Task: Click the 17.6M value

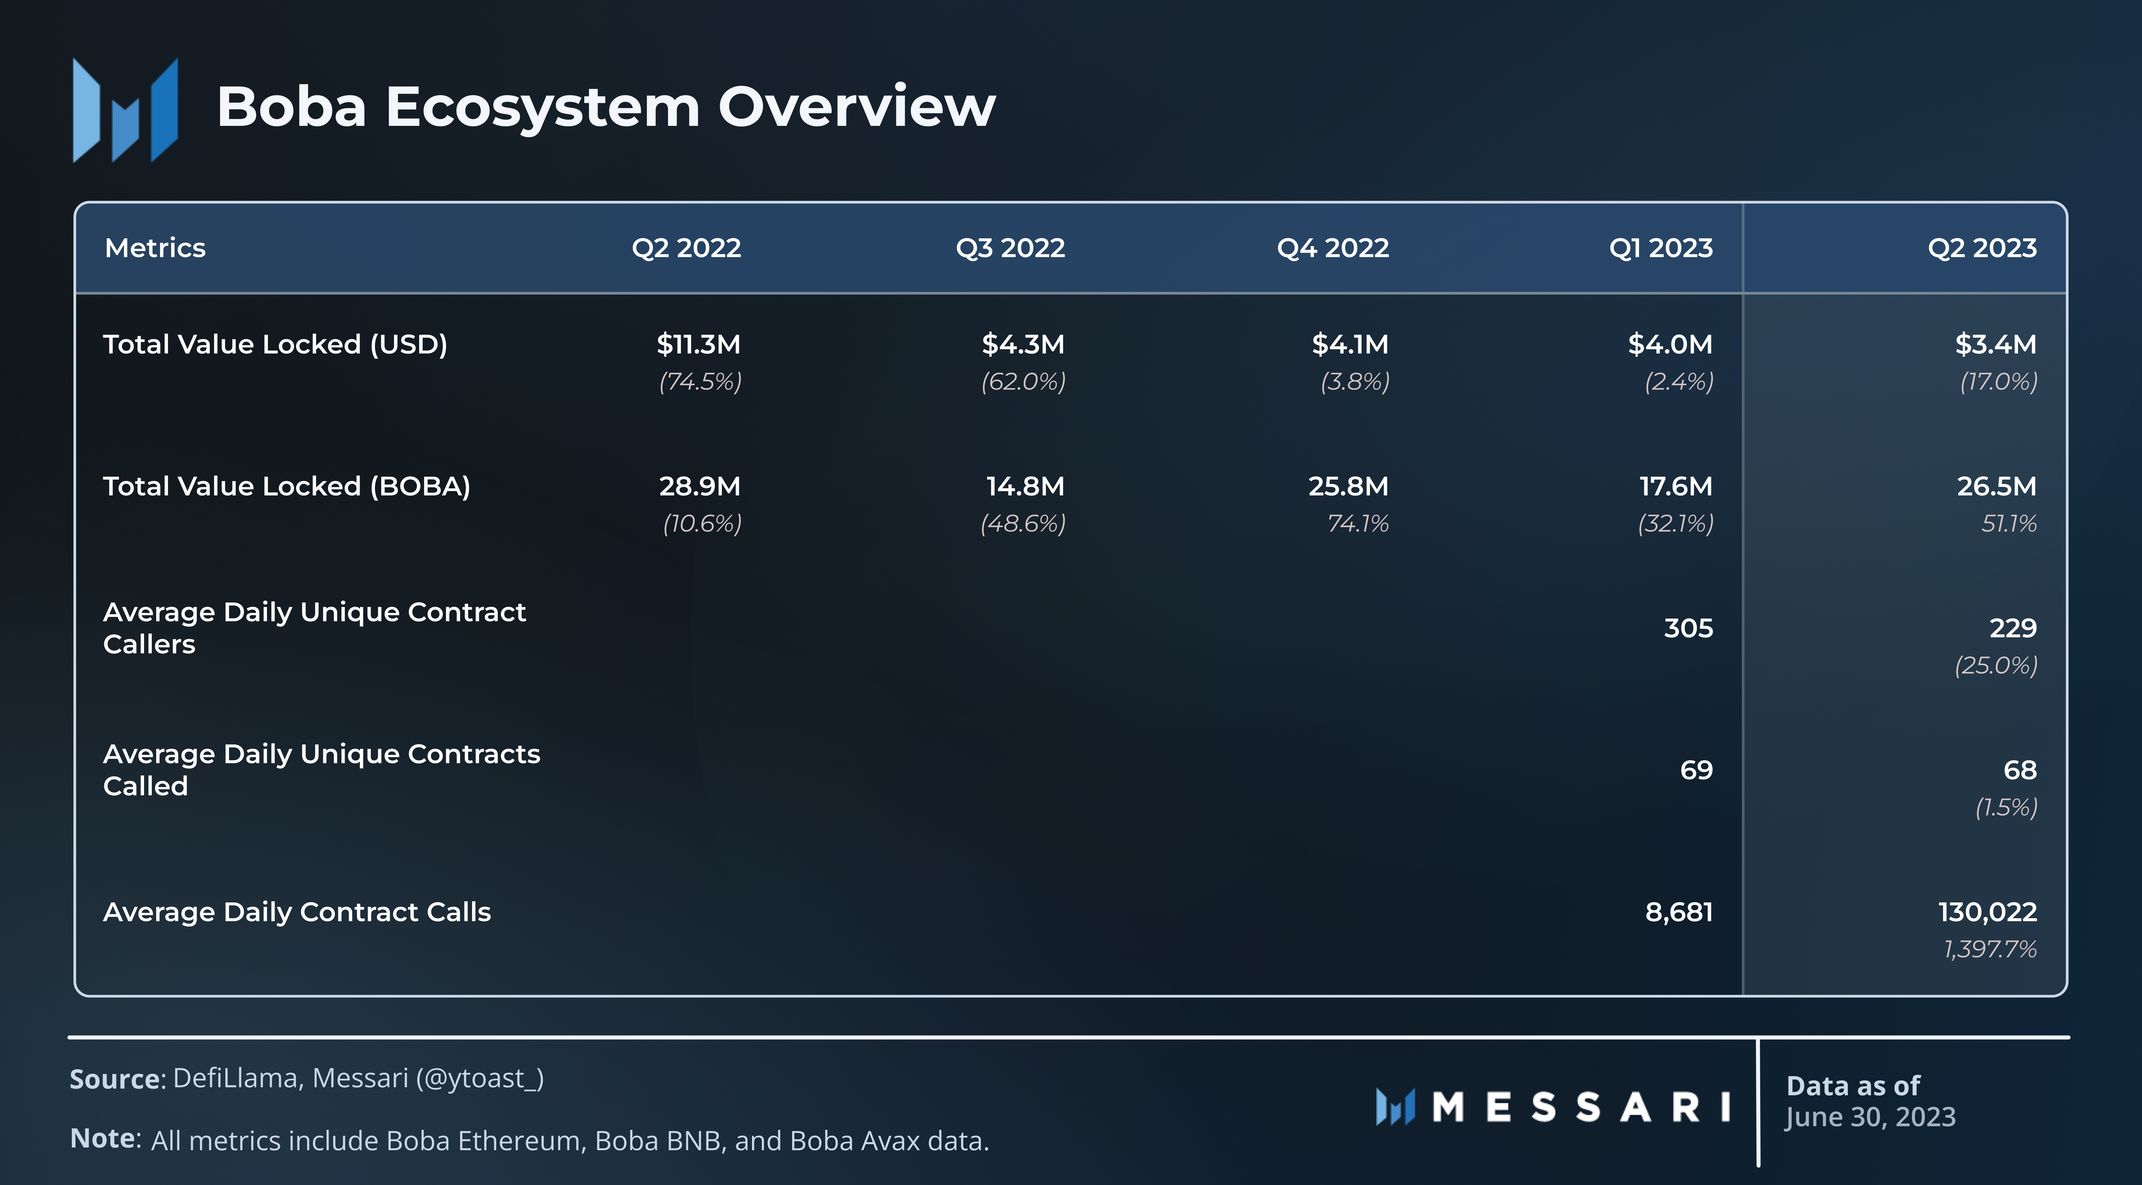Action: (x=1676, y=487)
